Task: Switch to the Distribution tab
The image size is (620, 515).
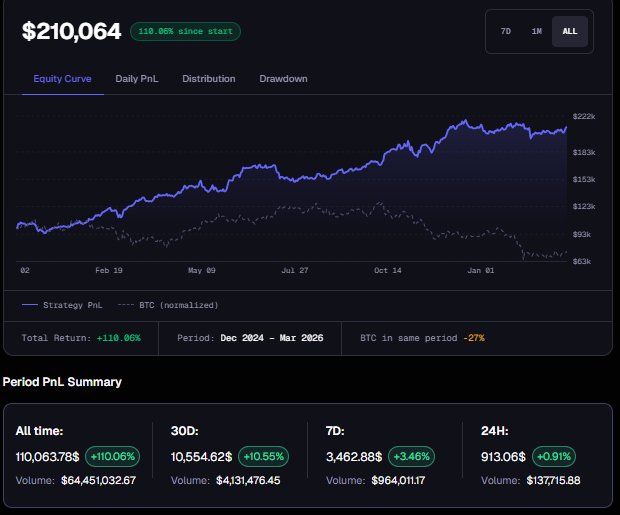Action: point(209,79)
